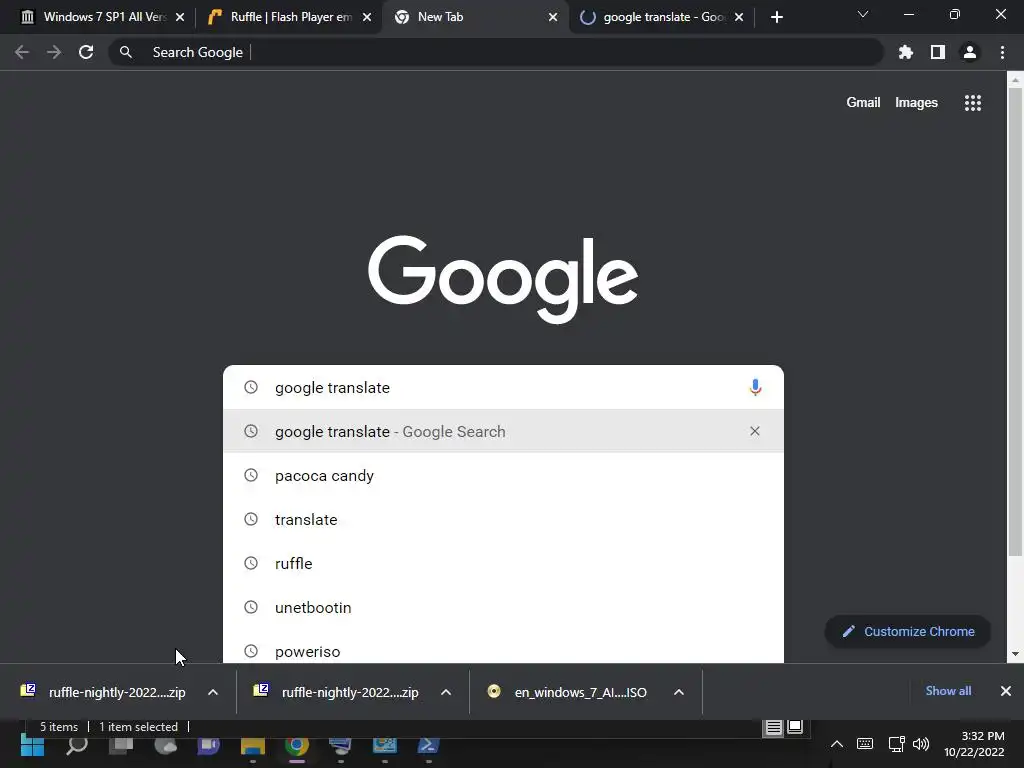Open File Explorer from taskbar

click(x=253, y=746)
